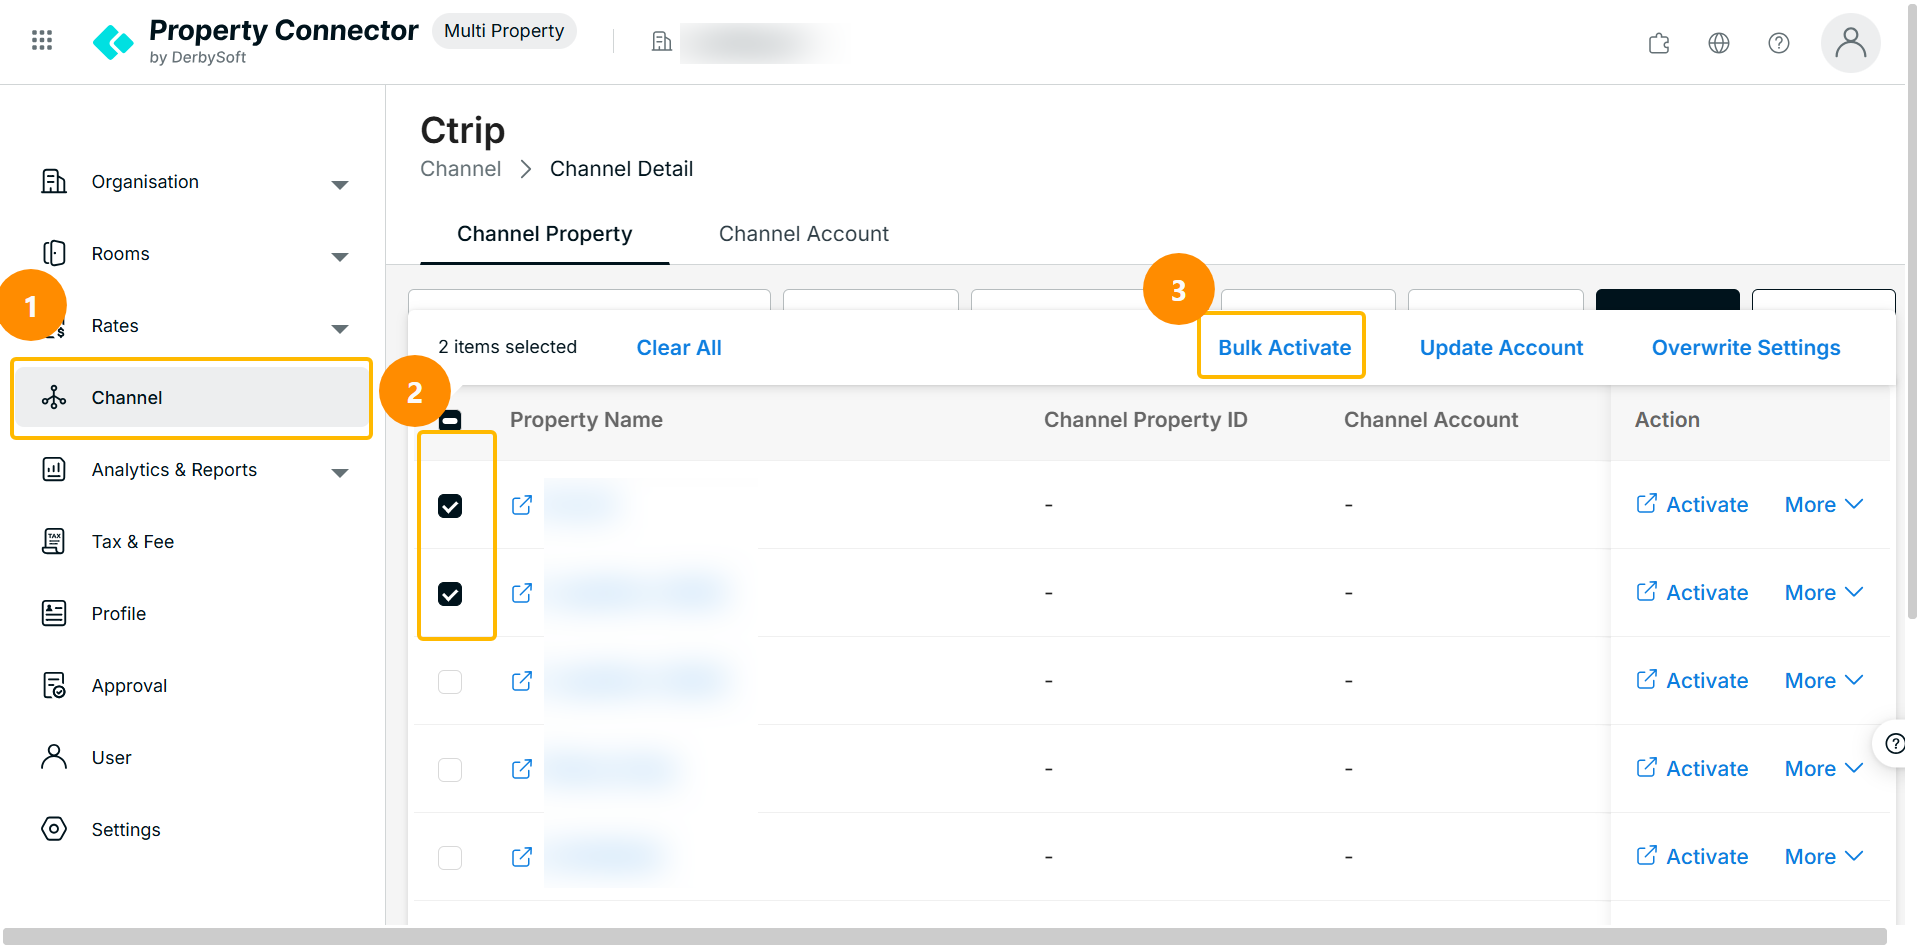Check the third property row checkbox
The width and height of the screenshot is (1920, 947).
(450, 682)
